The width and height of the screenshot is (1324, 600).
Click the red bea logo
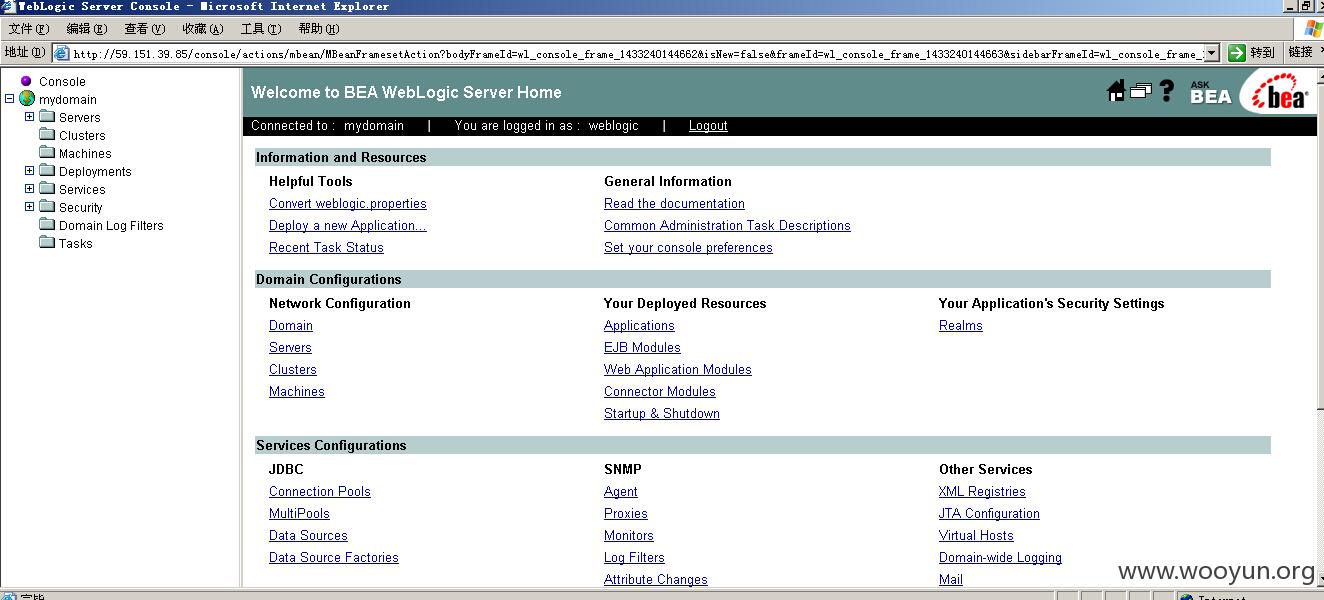1279,93
